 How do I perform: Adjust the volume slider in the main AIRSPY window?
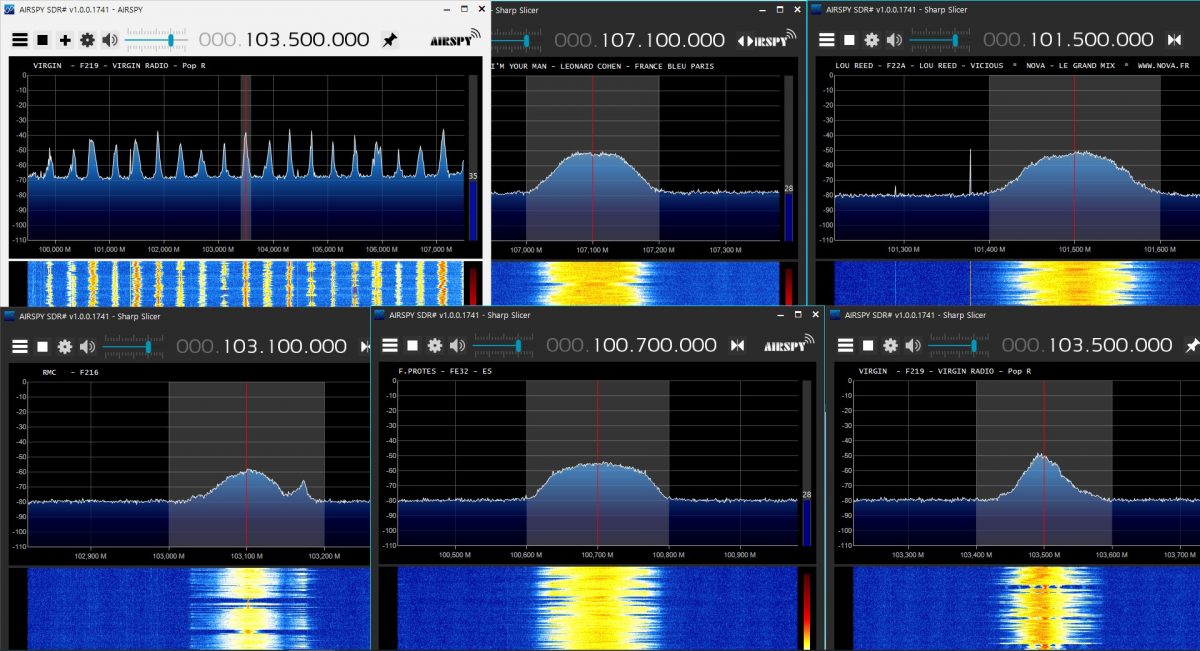click(156, 40)
